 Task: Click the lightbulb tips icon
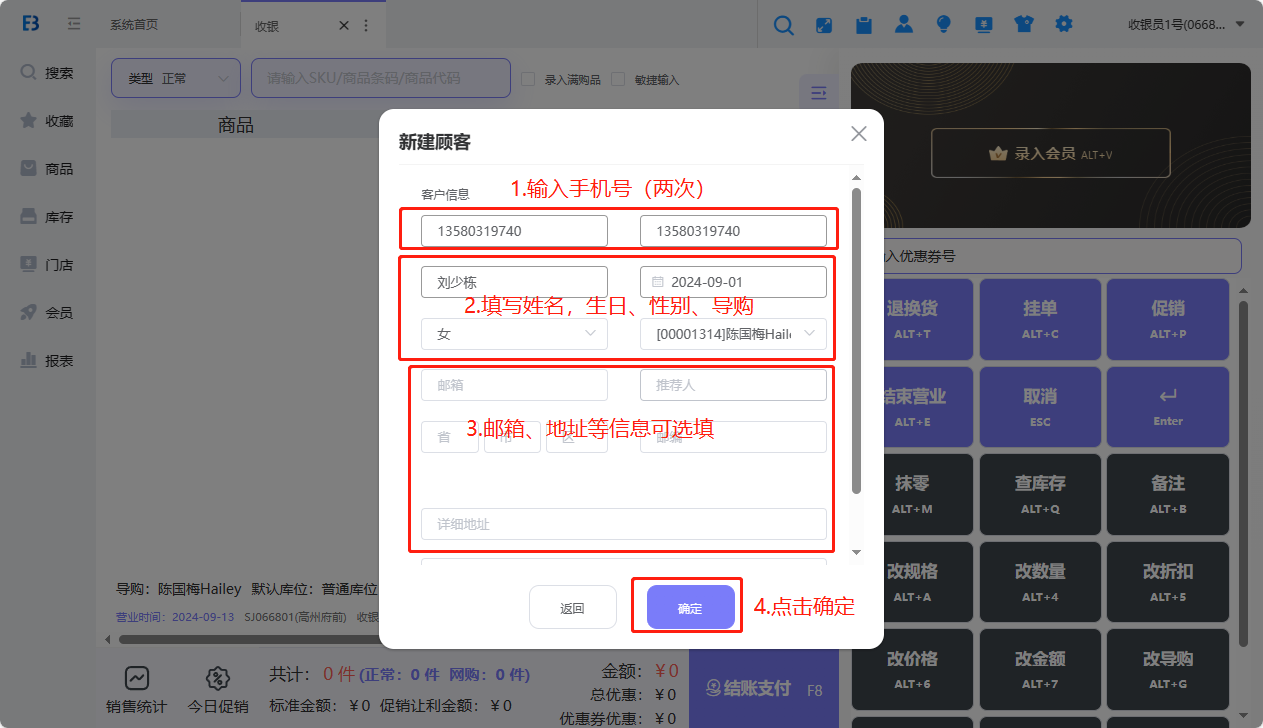tap(943, 25)
